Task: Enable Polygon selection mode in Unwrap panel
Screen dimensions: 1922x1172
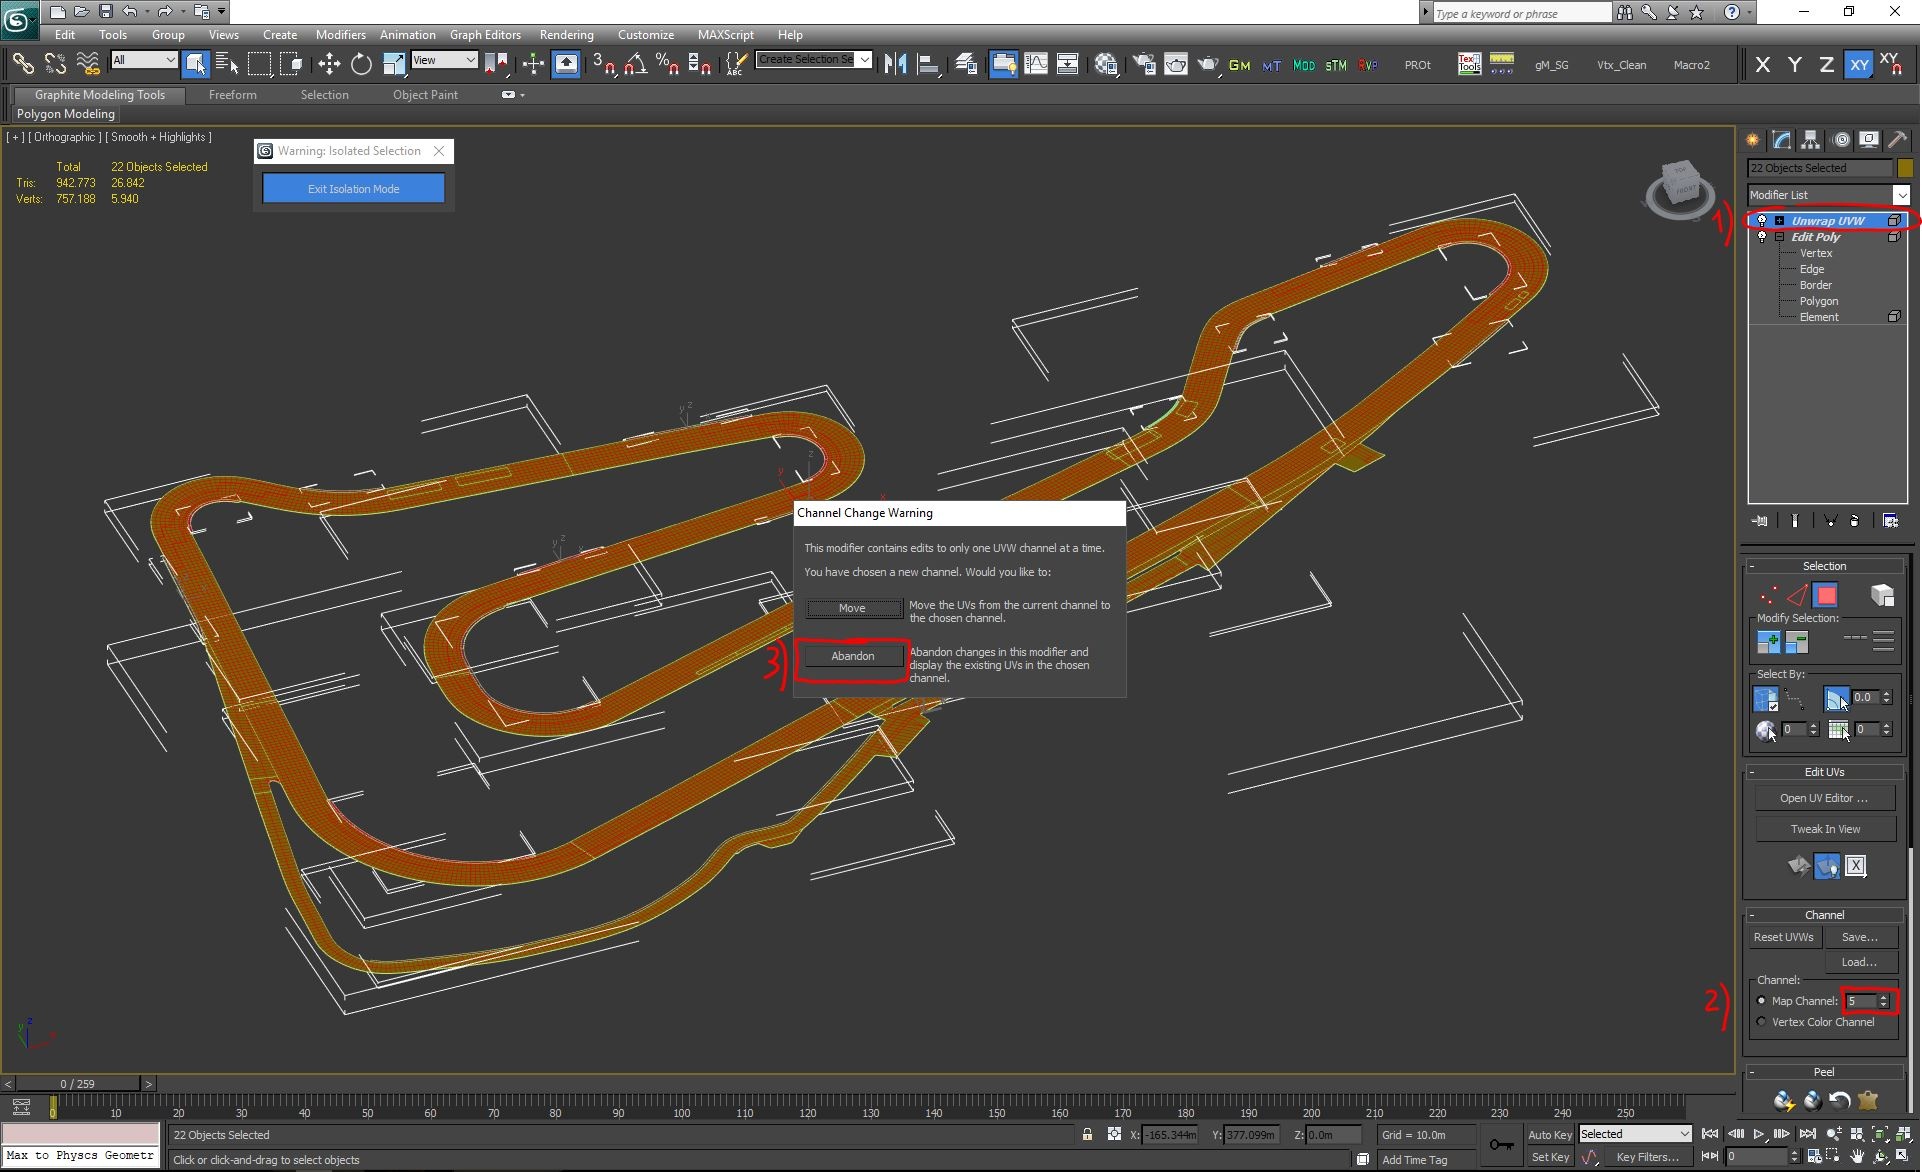Action: click(1825, 596)
